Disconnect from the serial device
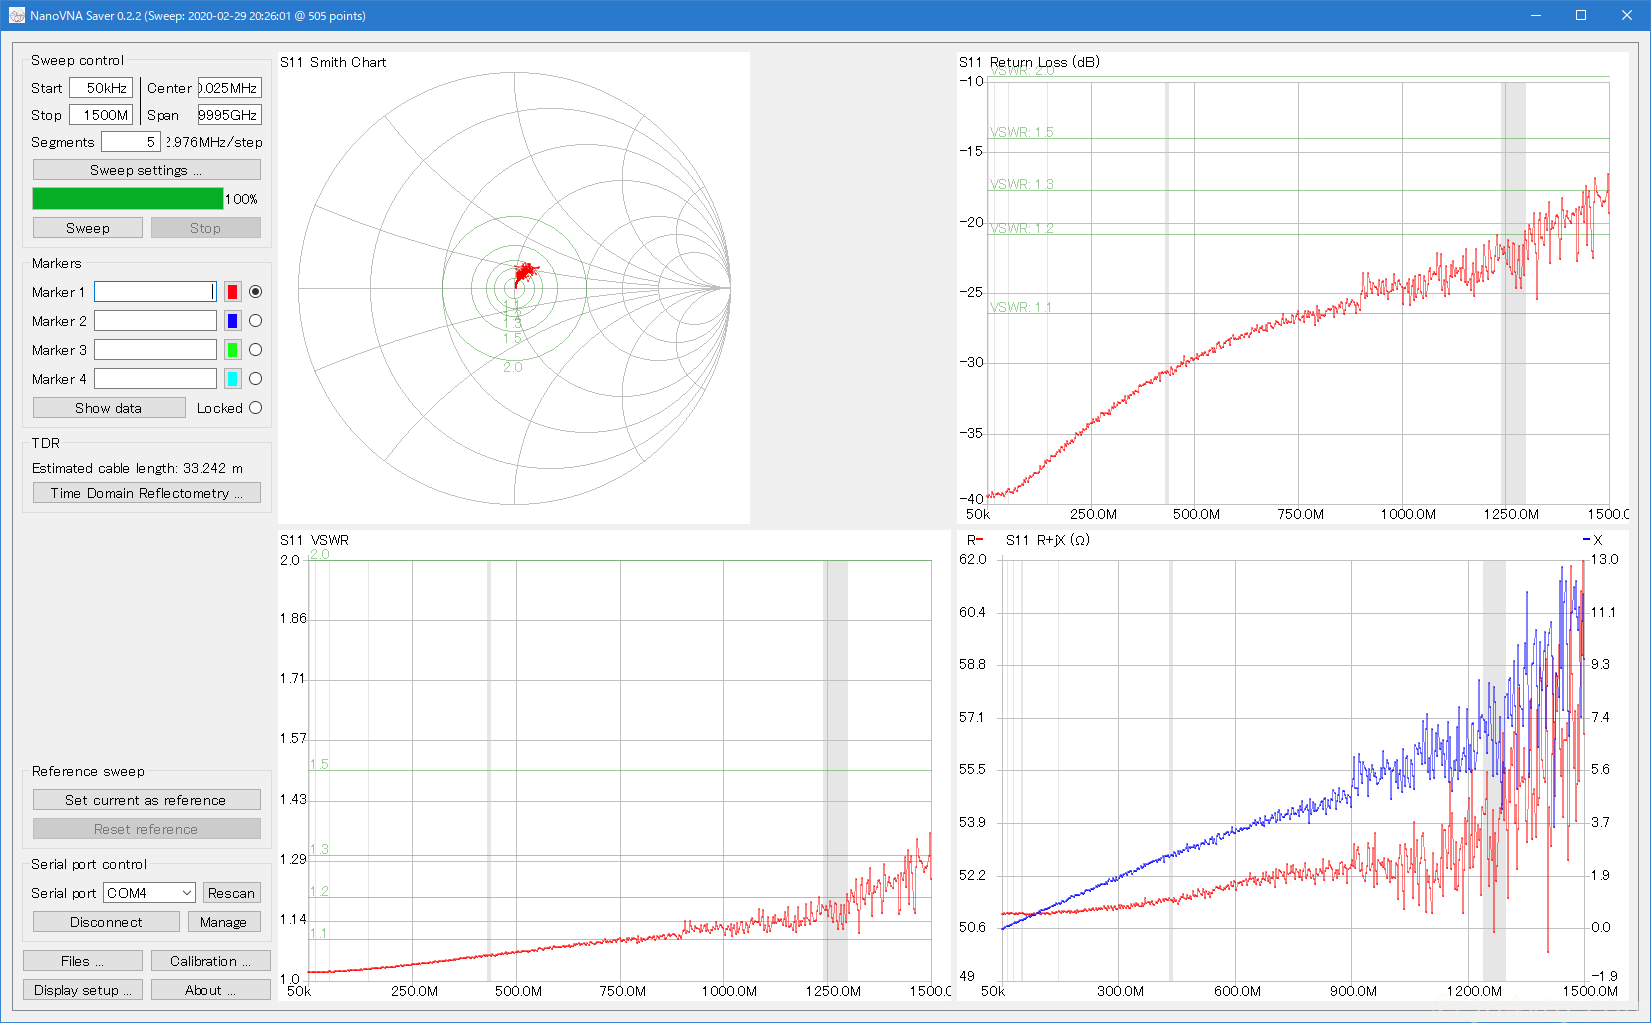1651x1023 pixels. pos(106,922)
